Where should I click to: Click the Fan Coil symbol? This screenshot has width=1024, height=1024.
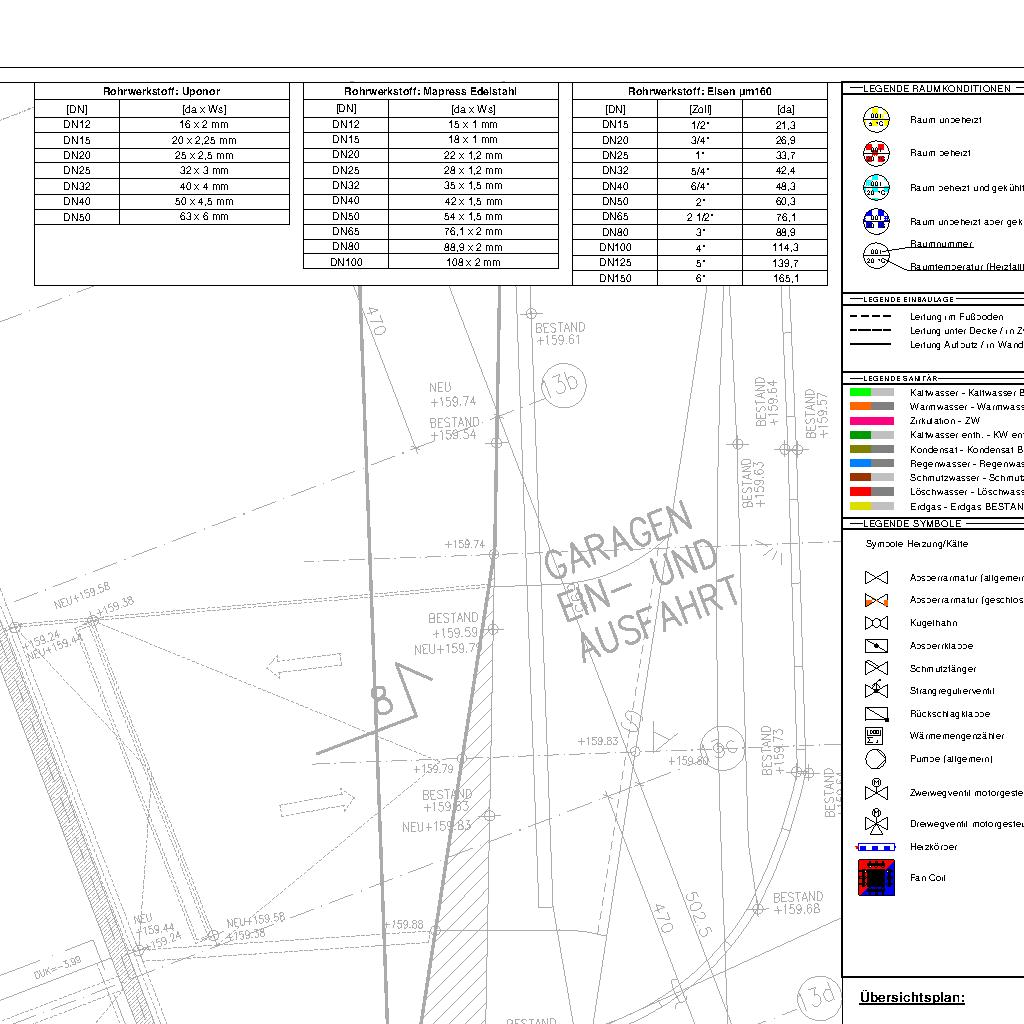(876, 878)
